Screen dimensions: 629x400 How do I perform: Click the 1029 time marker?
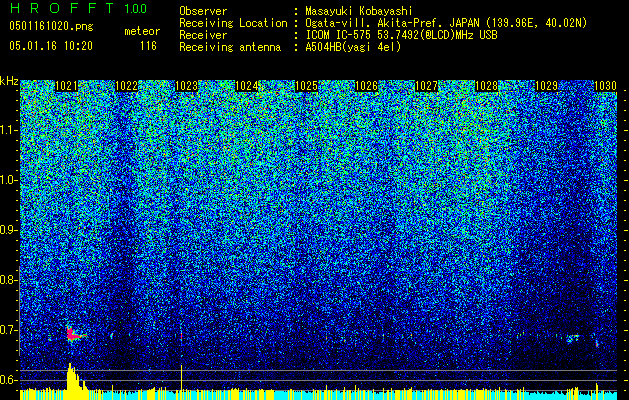tap(546, 86)
